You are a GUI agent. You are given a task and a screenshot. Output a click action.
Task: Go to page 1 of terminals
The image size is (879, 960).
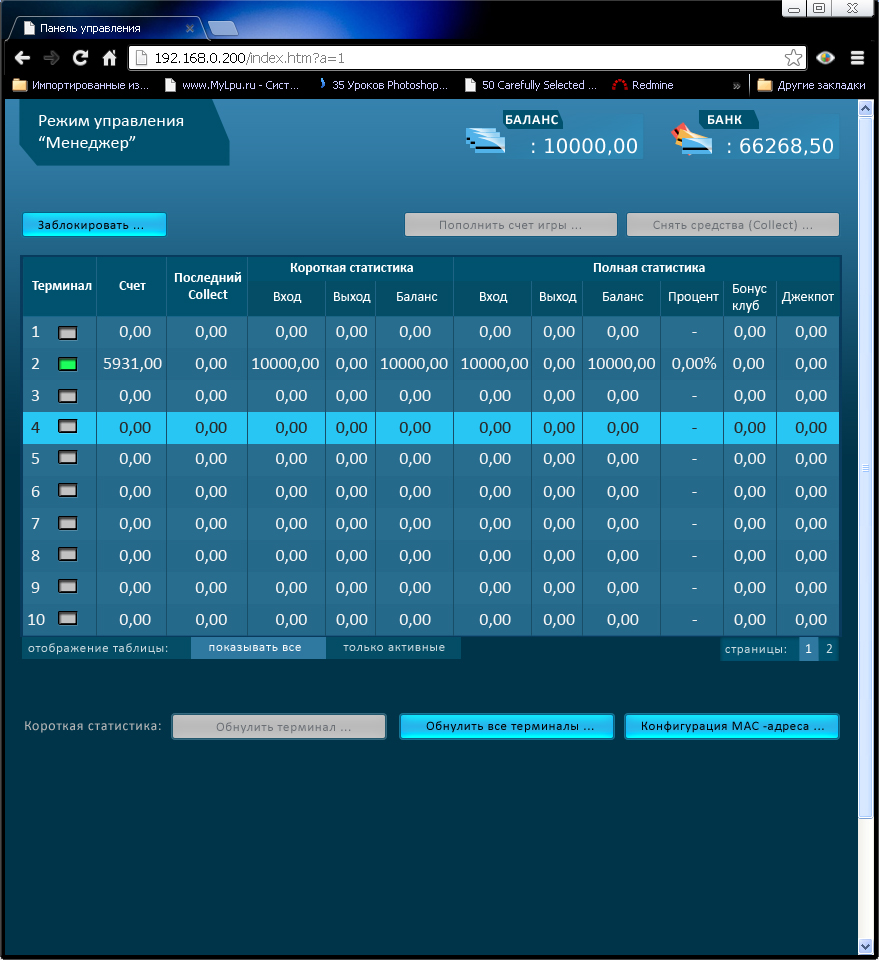[x=809, y=649]
